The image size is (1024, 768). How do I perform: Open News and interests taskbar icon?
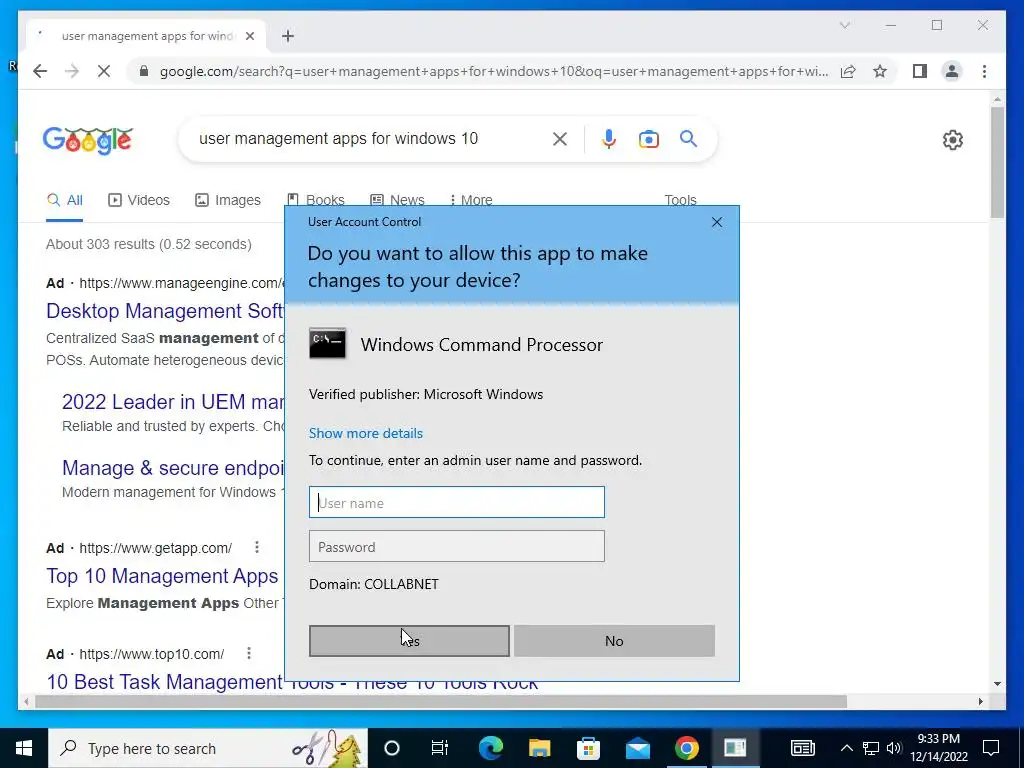coord(802,748)
